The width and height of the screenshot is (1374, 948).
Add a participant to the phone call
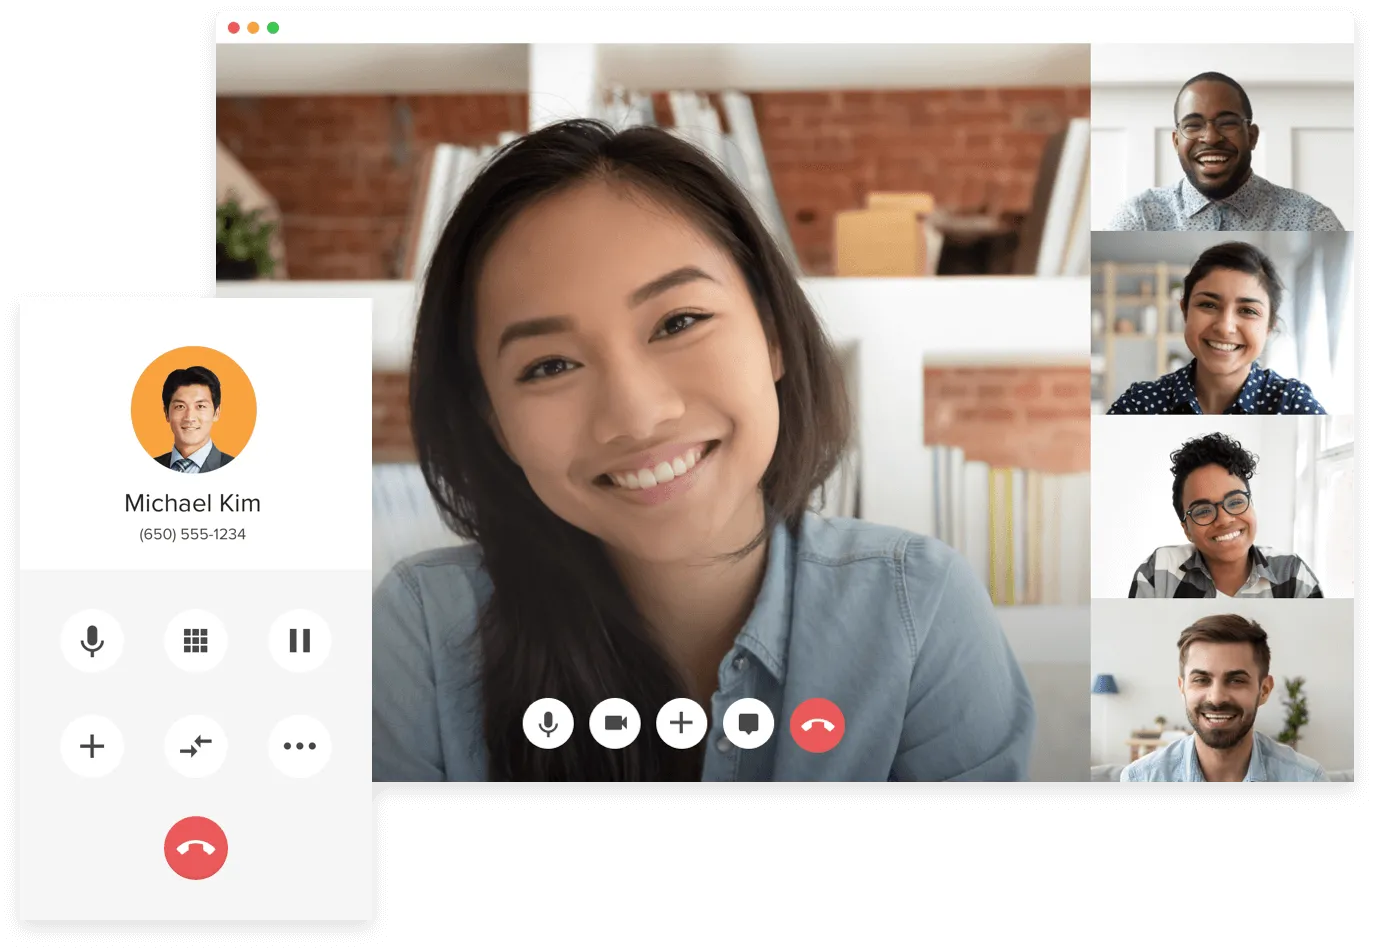point(92,746)
